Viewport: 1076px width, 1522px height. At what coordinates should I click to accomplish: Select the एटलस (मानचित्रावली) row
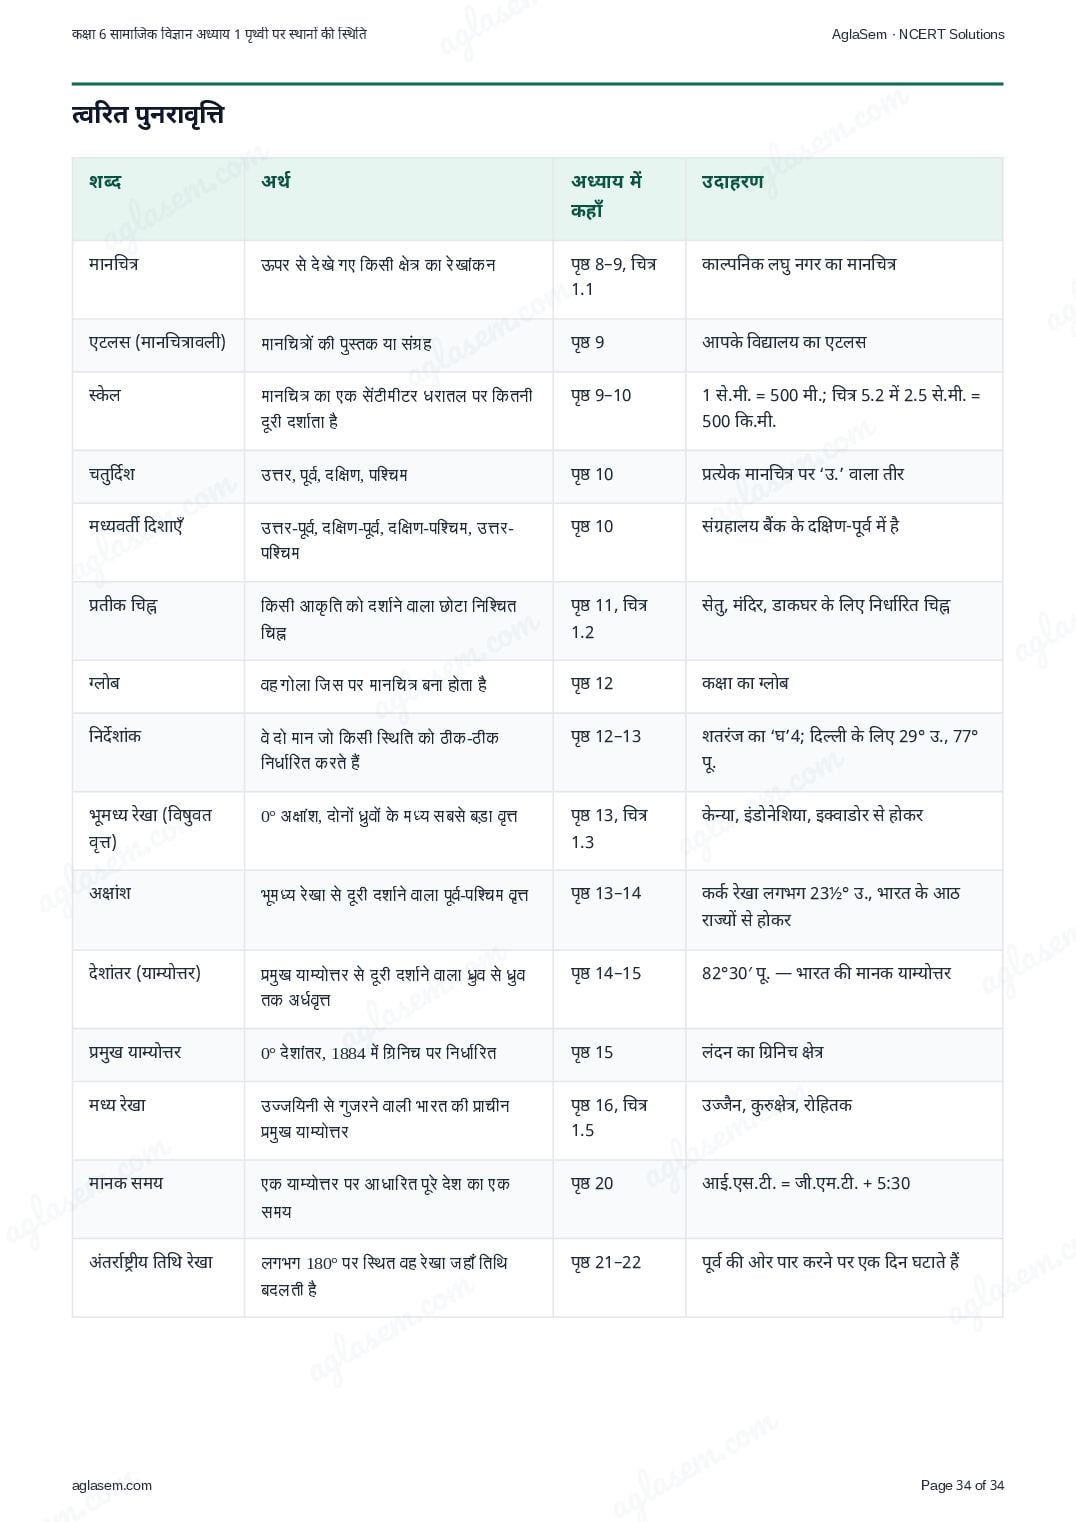point(537,345)
